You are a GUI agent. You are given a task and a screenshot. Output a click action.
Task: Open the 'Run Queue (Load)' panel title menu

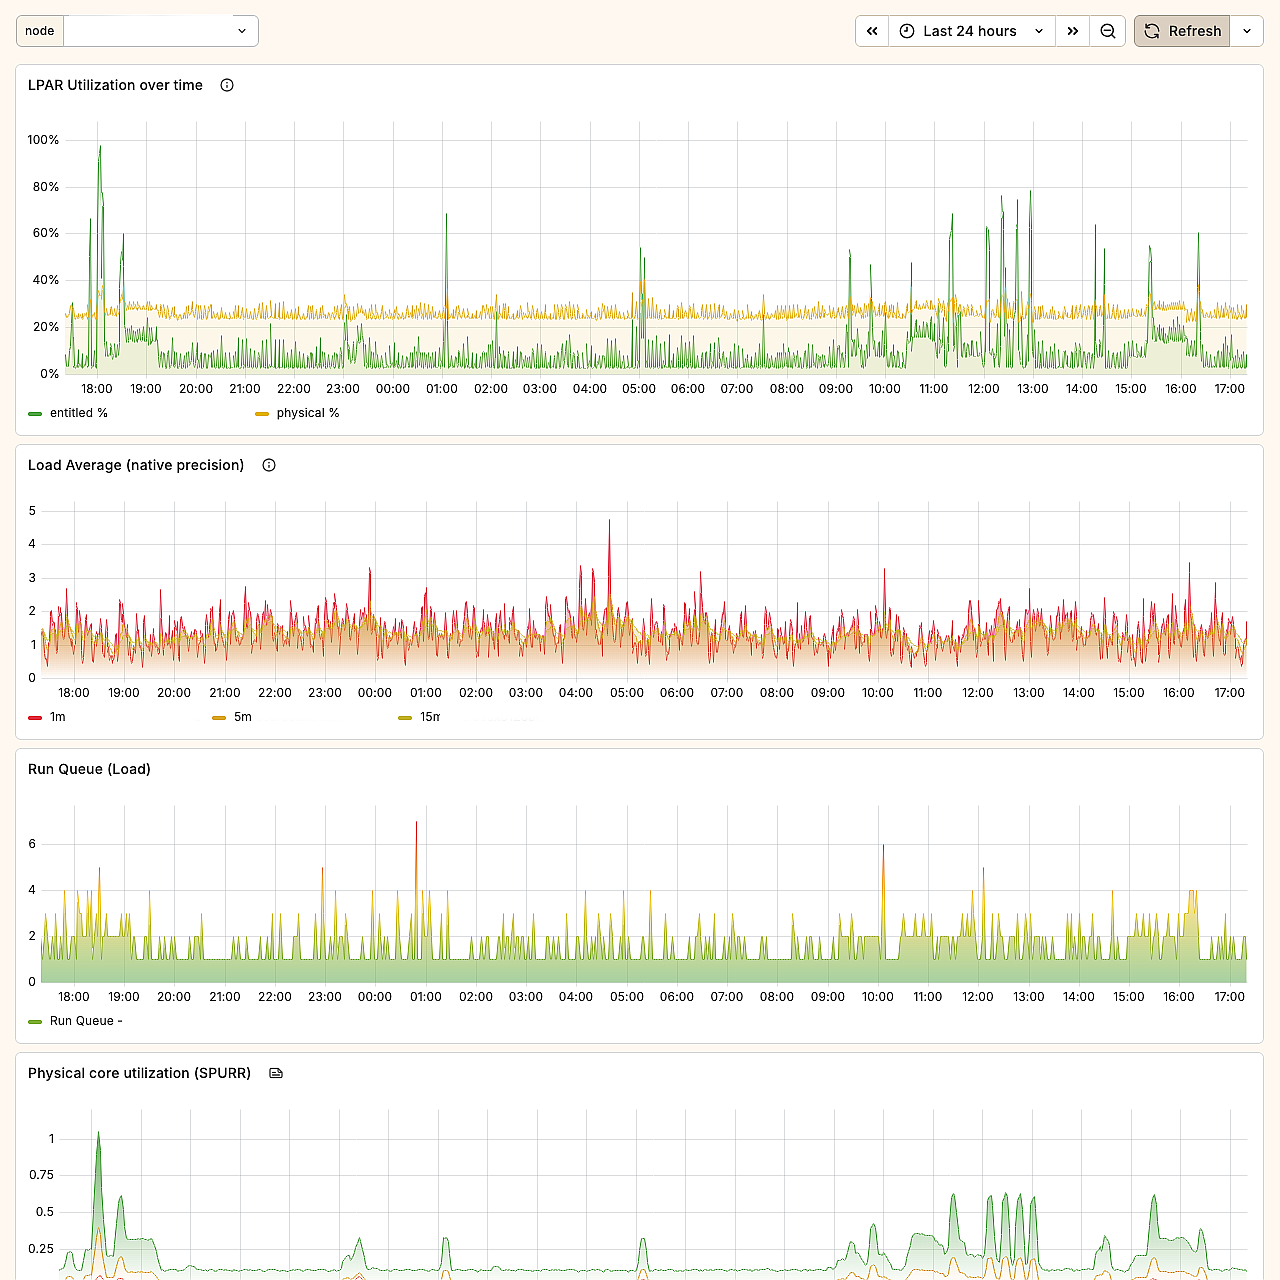pos(89,769)
